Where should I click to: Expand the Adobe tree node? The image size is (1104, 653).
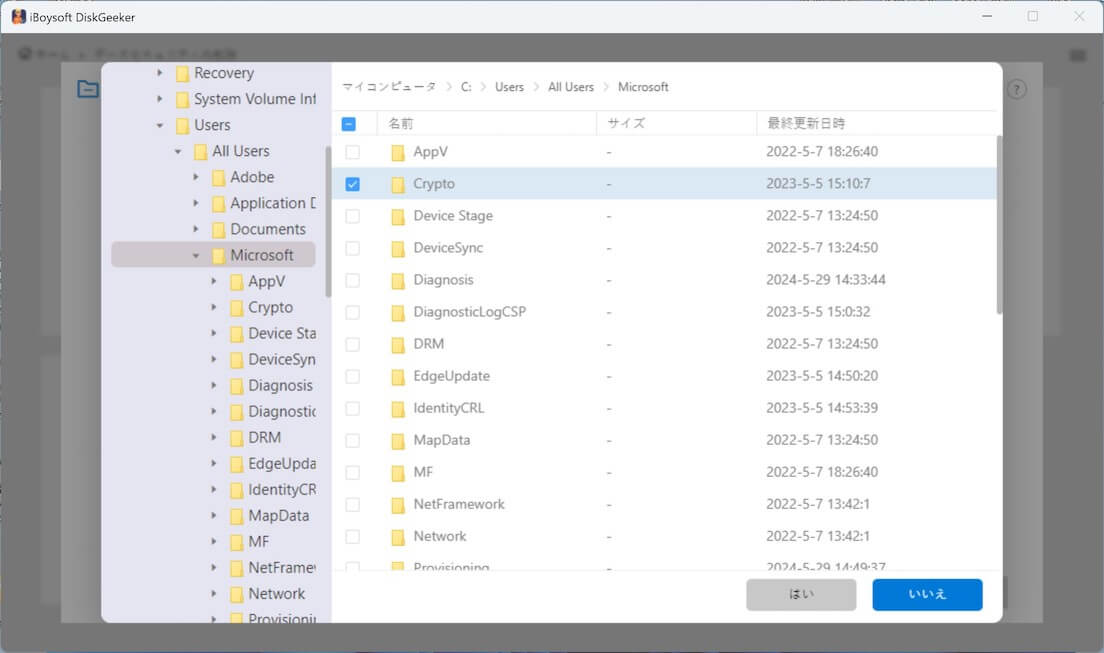[196, 177]
